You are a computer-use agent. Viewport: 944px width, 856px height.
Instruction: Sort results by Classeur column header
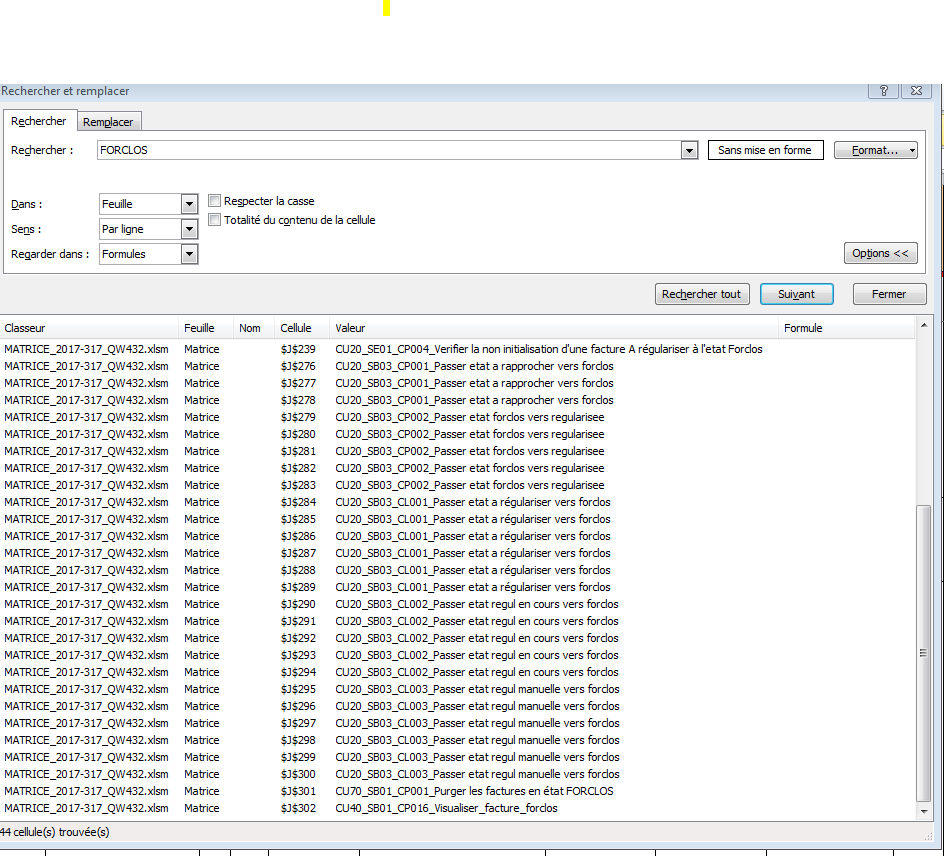(x=89, y=328)
